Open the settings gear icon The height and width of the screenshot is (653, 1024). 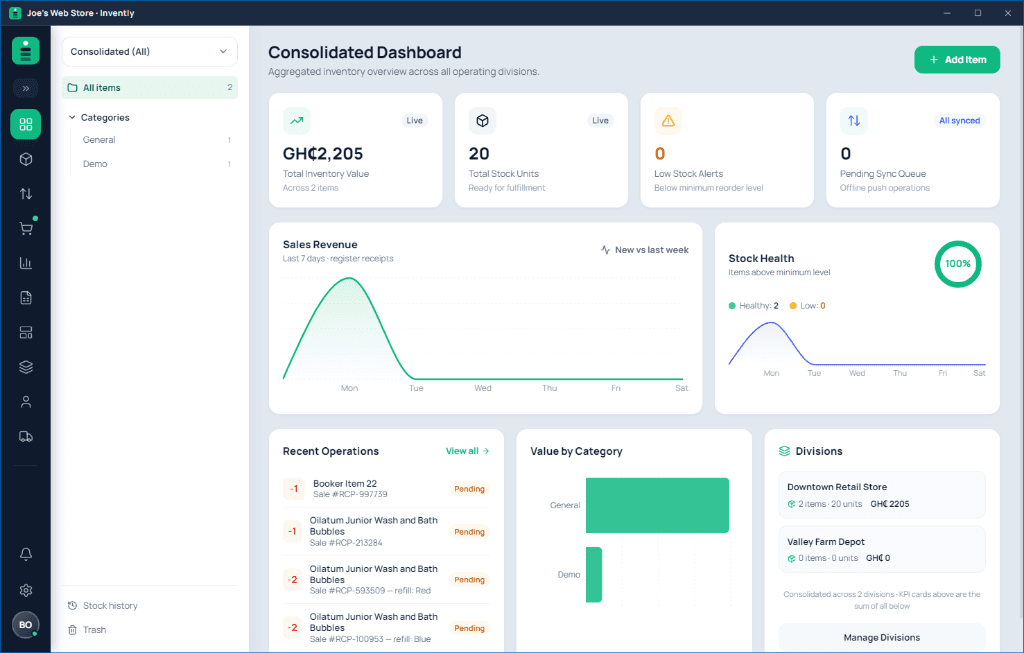click(25, 590)
